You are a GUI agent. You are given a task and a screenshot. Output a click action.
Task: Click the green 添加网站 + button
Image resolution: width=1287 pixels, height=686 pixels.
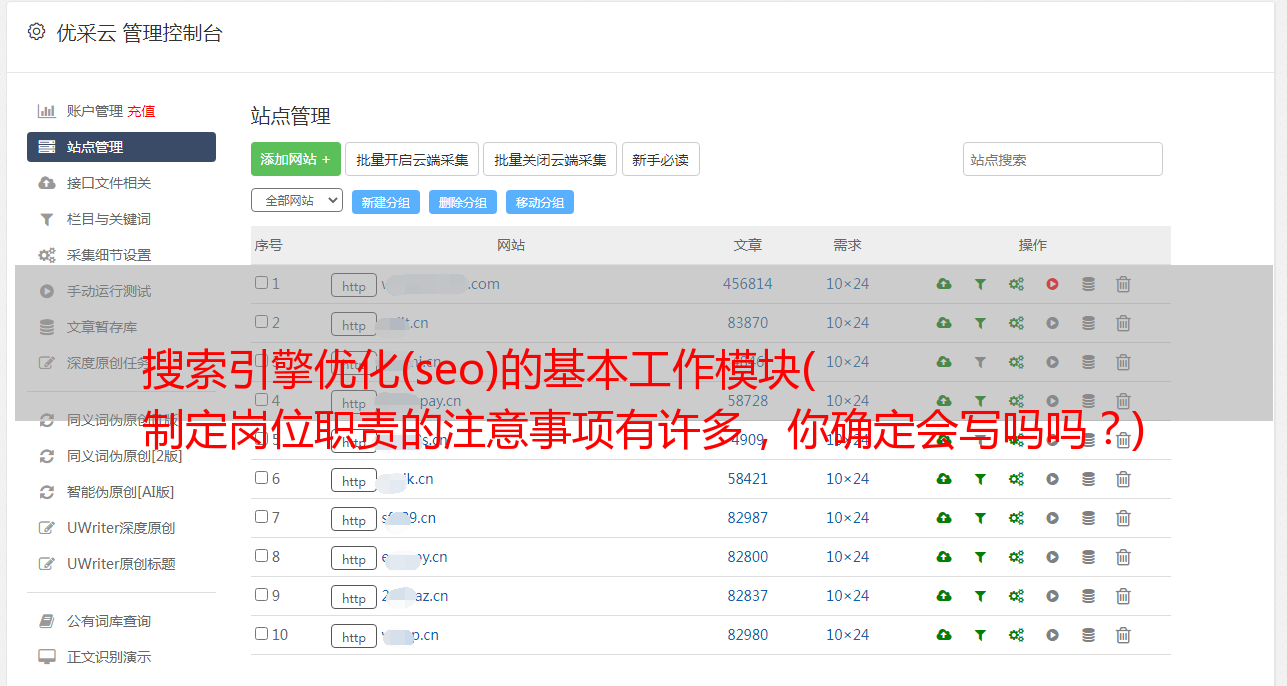[x=296, y=159]
